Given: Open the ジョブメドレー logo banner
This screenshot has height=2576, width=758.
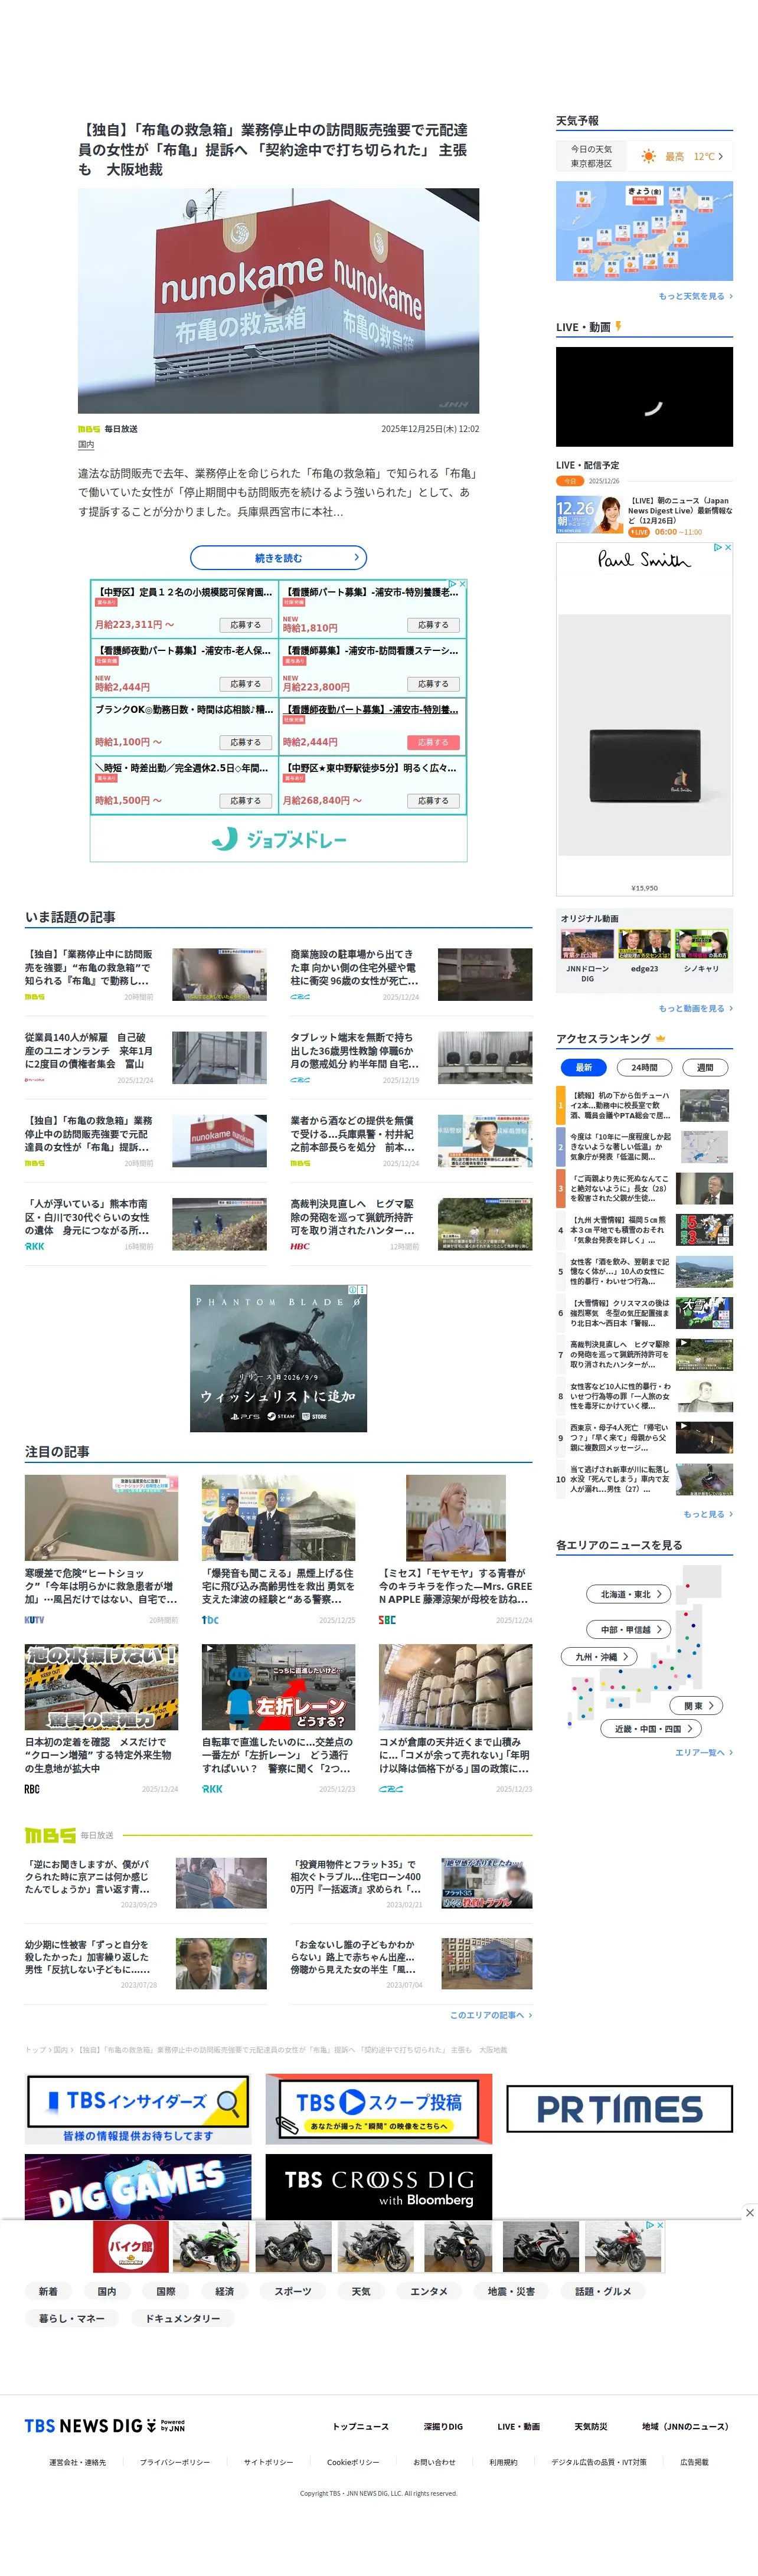Looking at the screenshot, I should point(278,839).
